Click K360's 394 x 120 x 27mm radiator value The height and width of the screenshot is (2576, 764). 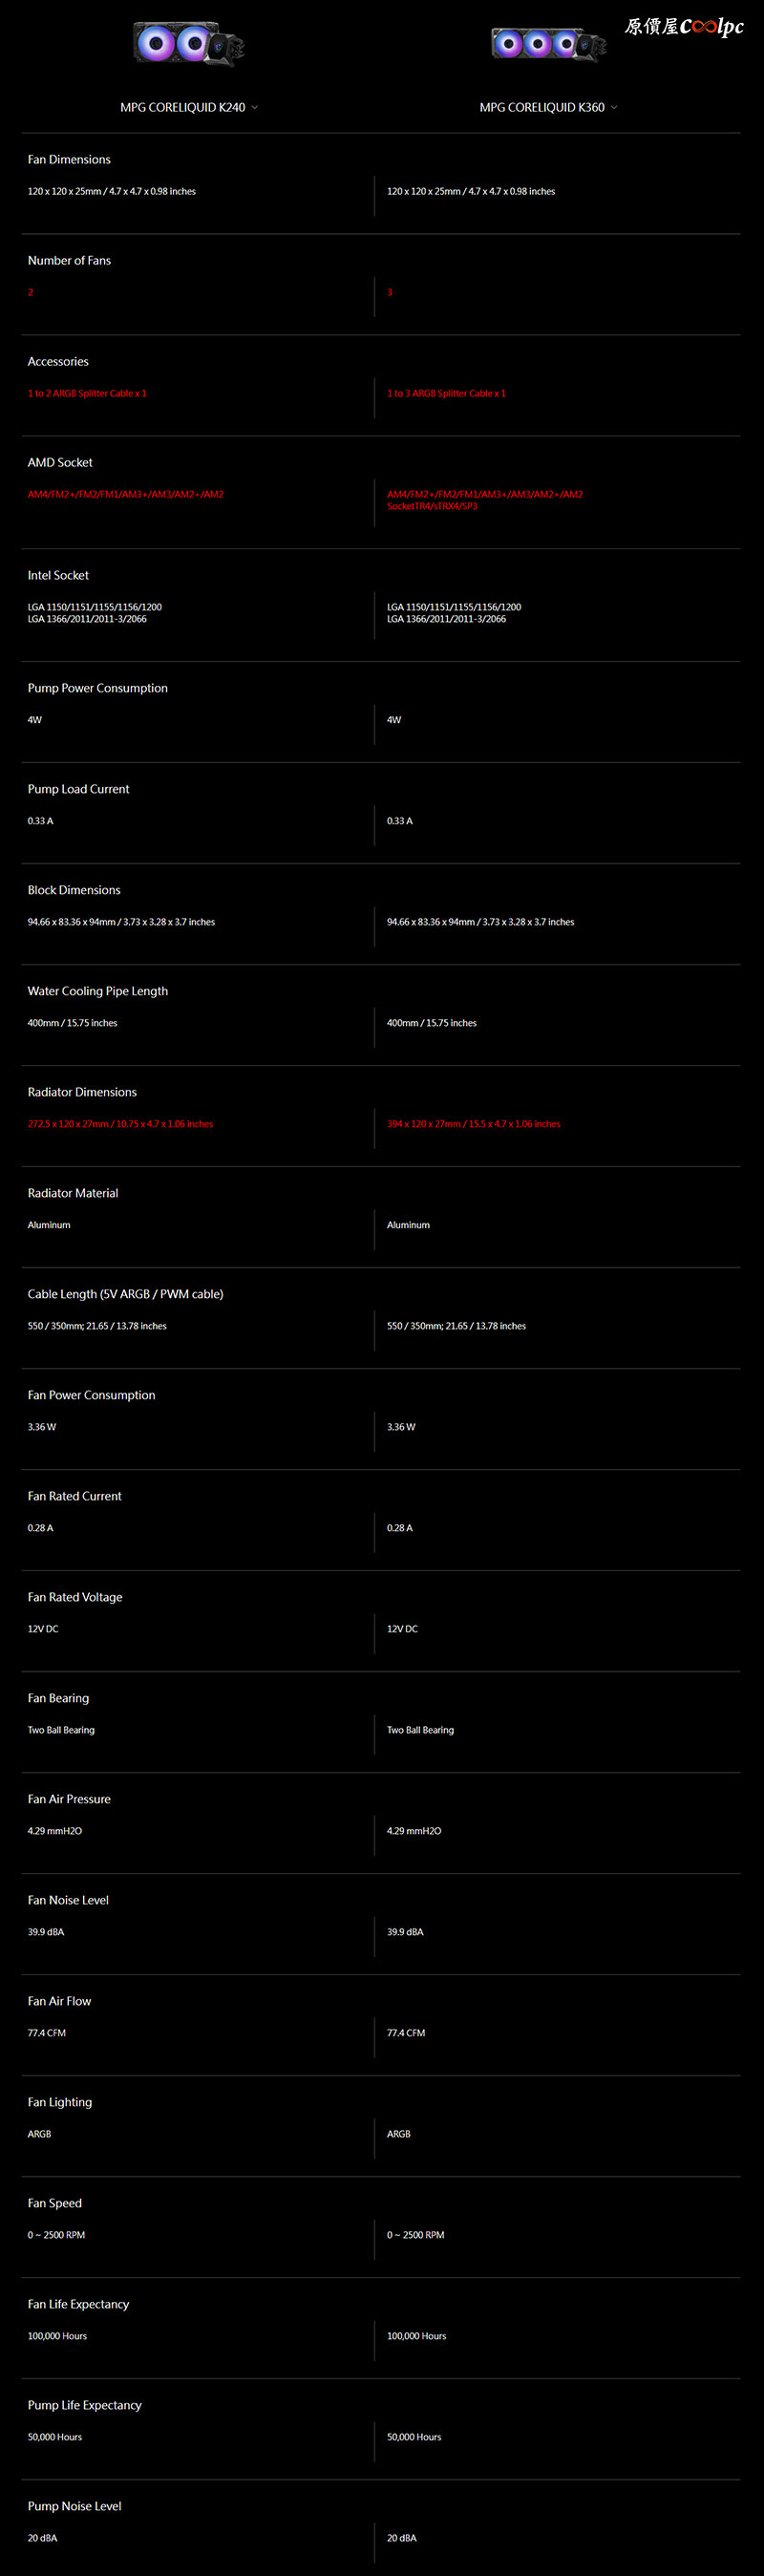(x=474, y=1124)
